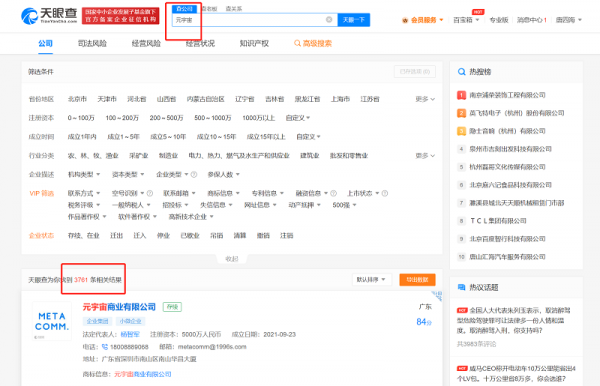Click phone icon beside 18008889068
600x386 pixels.
105,347
